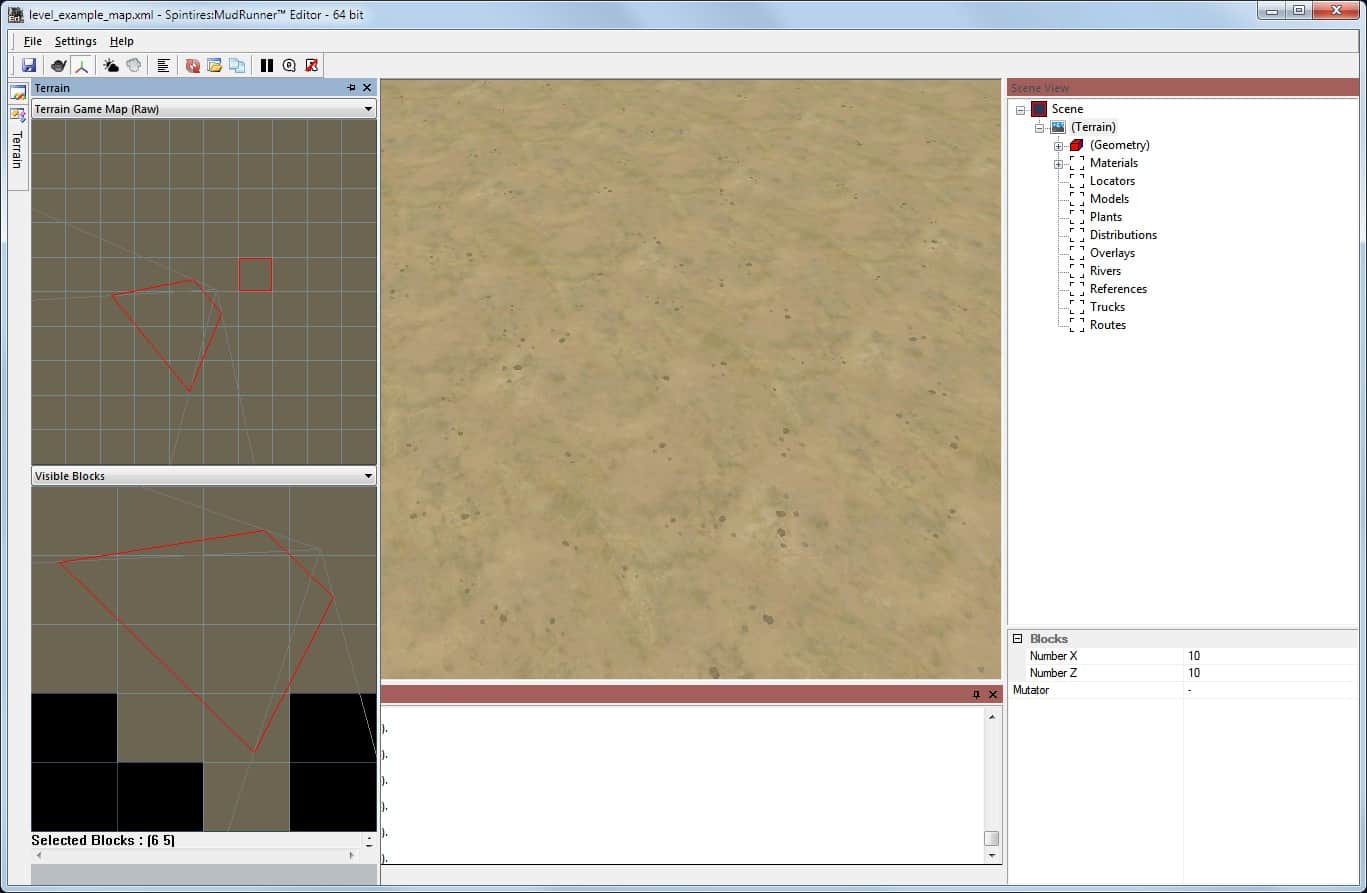The height and width of the screenshot is (893, 1367).
Task: Open the Visible Blocks dropdown
Action: tap(368, 476)
